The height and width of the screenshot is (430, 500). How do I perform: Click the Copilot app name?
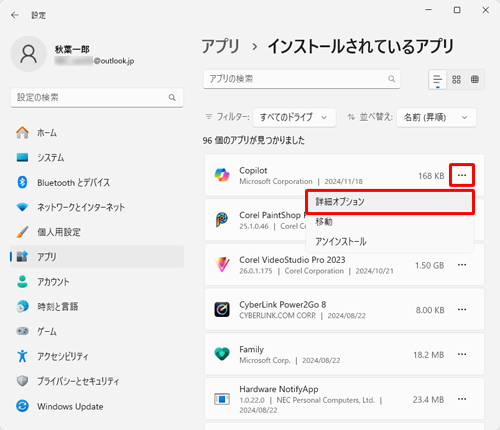click(253, 170)
